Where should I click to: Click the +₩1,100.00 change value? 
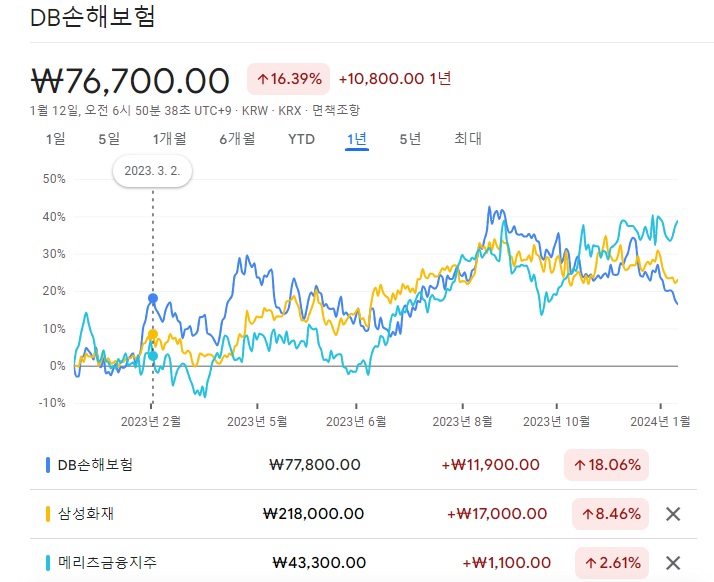pyautogui.click(x=506, y=563)
